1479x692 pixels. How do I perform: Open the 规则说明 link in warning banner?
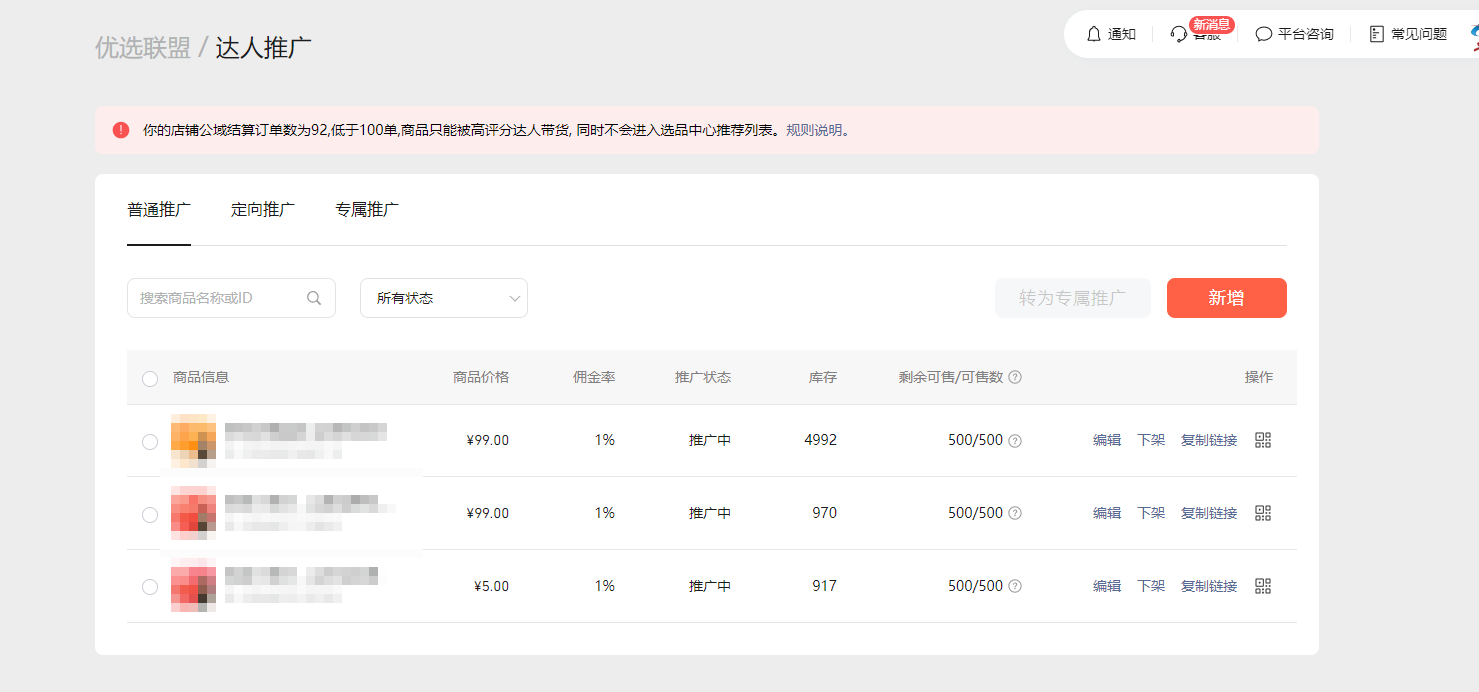(814, 130)
